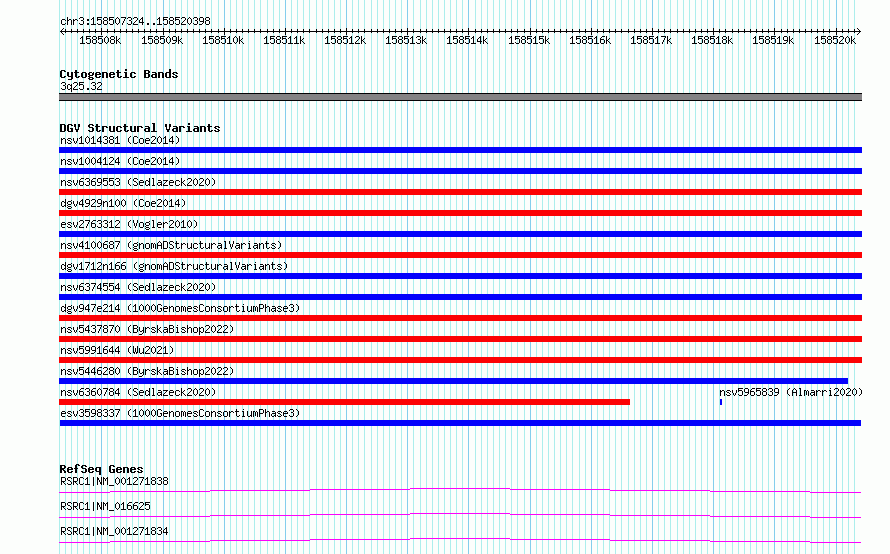This screenshot has width=890, height=554.
Task: Open variant nsv1004124 (Coe2014) label
Action: tap(120, 161)
